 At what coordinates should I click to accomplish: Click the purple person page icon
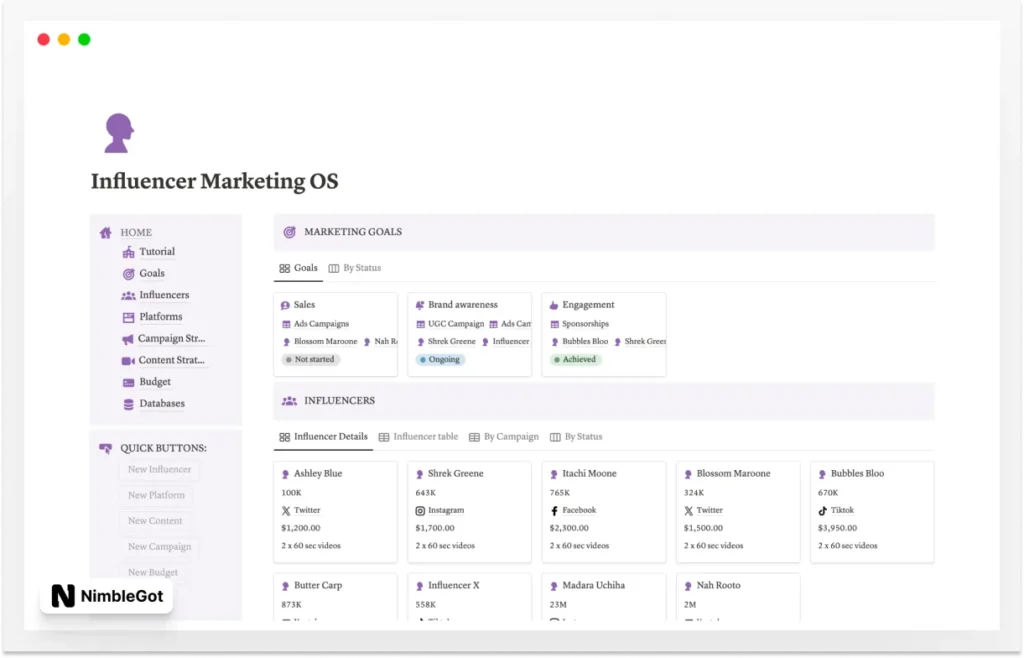pos(118,131)
